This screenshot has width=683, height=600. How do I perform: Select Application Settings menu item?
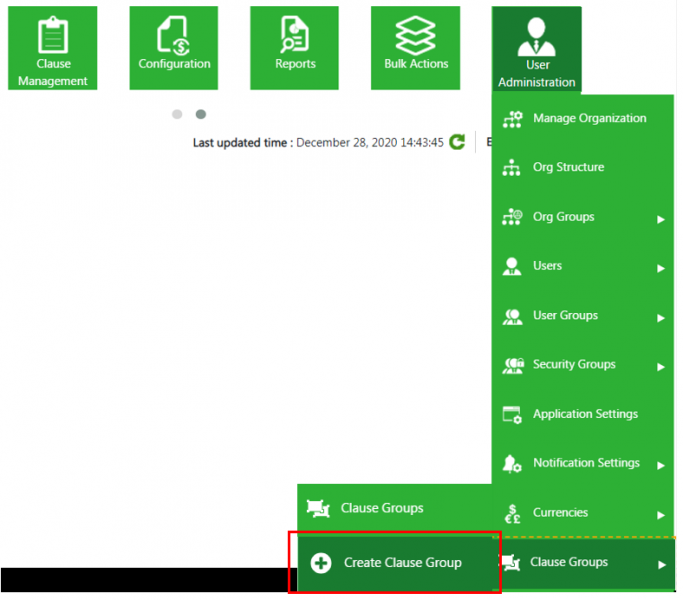(x=584, y=414)
